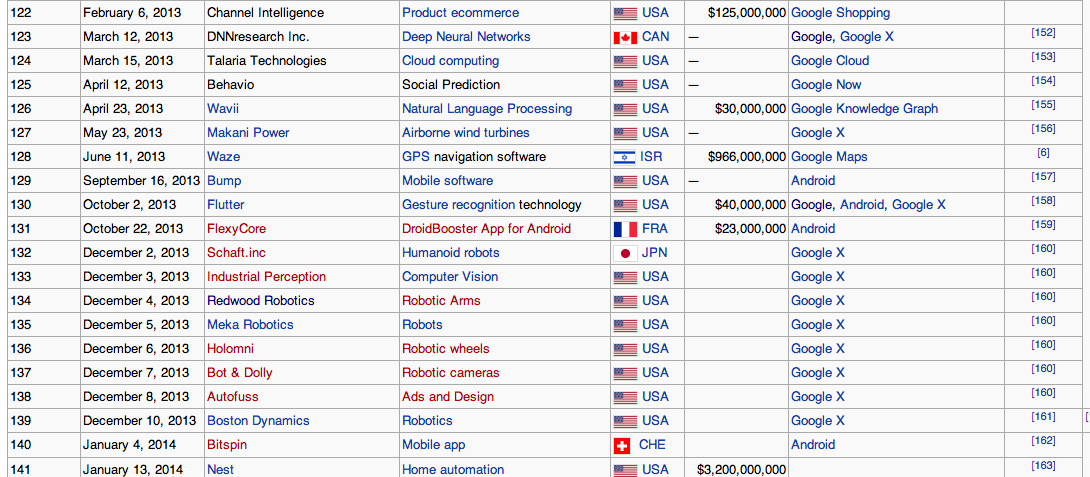Open the Bot & Dolly link
Screen dimensions: 1090x477
240,373
